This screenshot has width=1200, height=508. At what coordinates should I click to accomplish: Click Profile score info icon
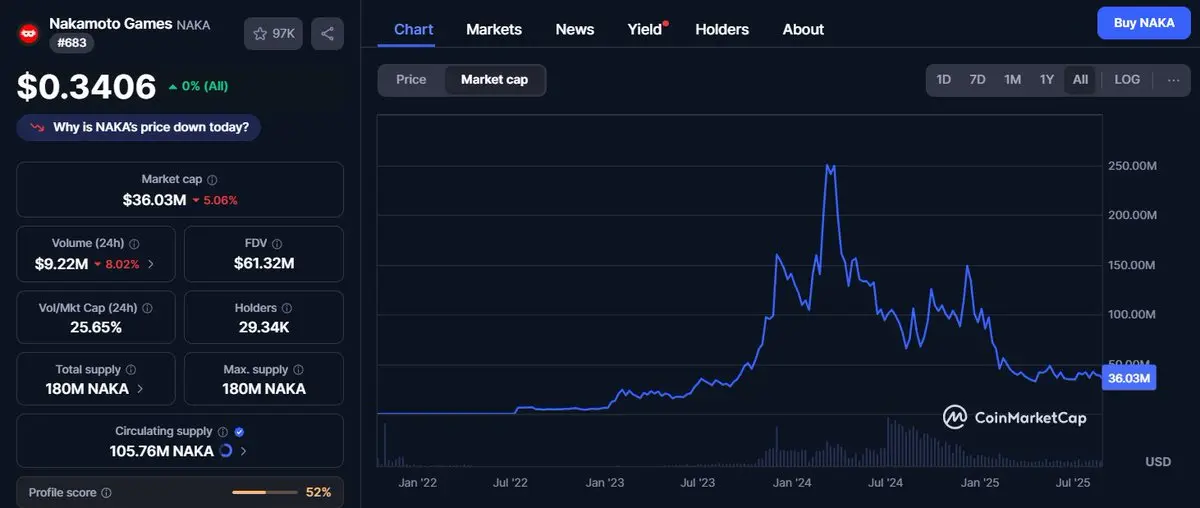point(107,493)
